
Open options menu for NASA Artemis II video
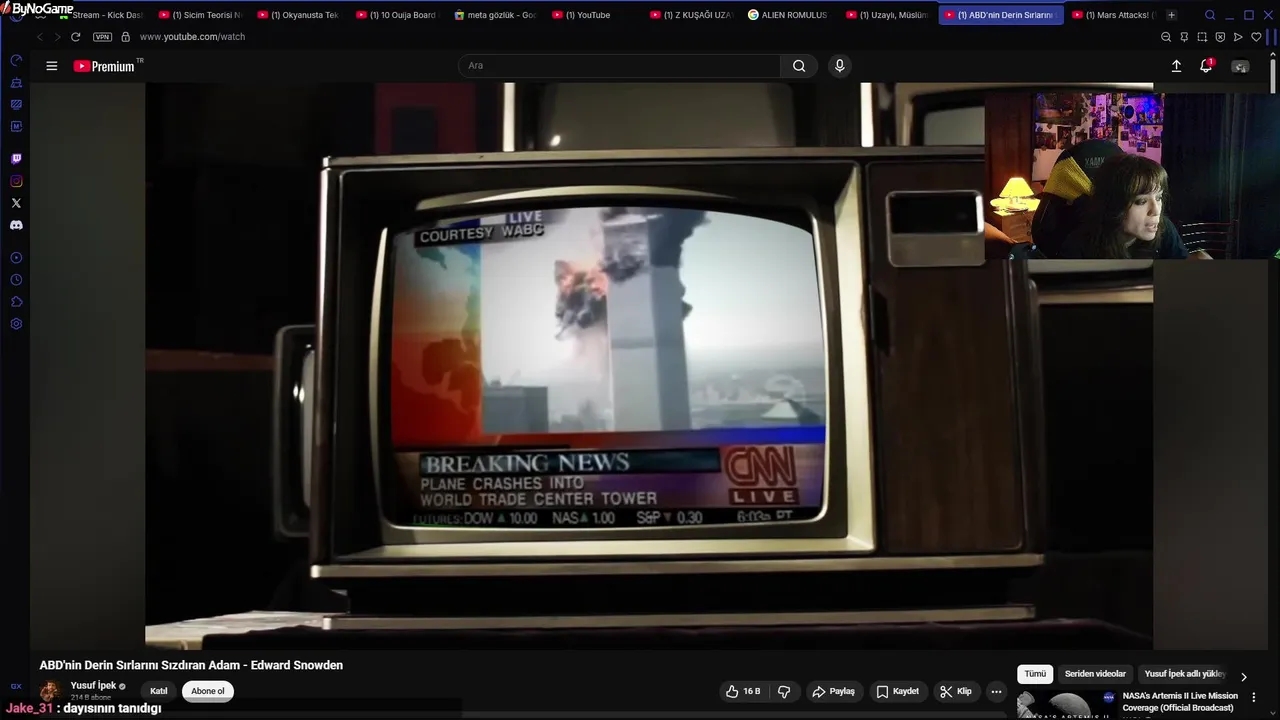pos(1254,697)
